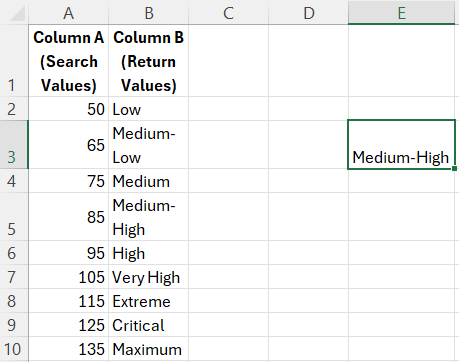Select the cell containing 125
Screen dimensions: 459x362
[x=69, y=325]
